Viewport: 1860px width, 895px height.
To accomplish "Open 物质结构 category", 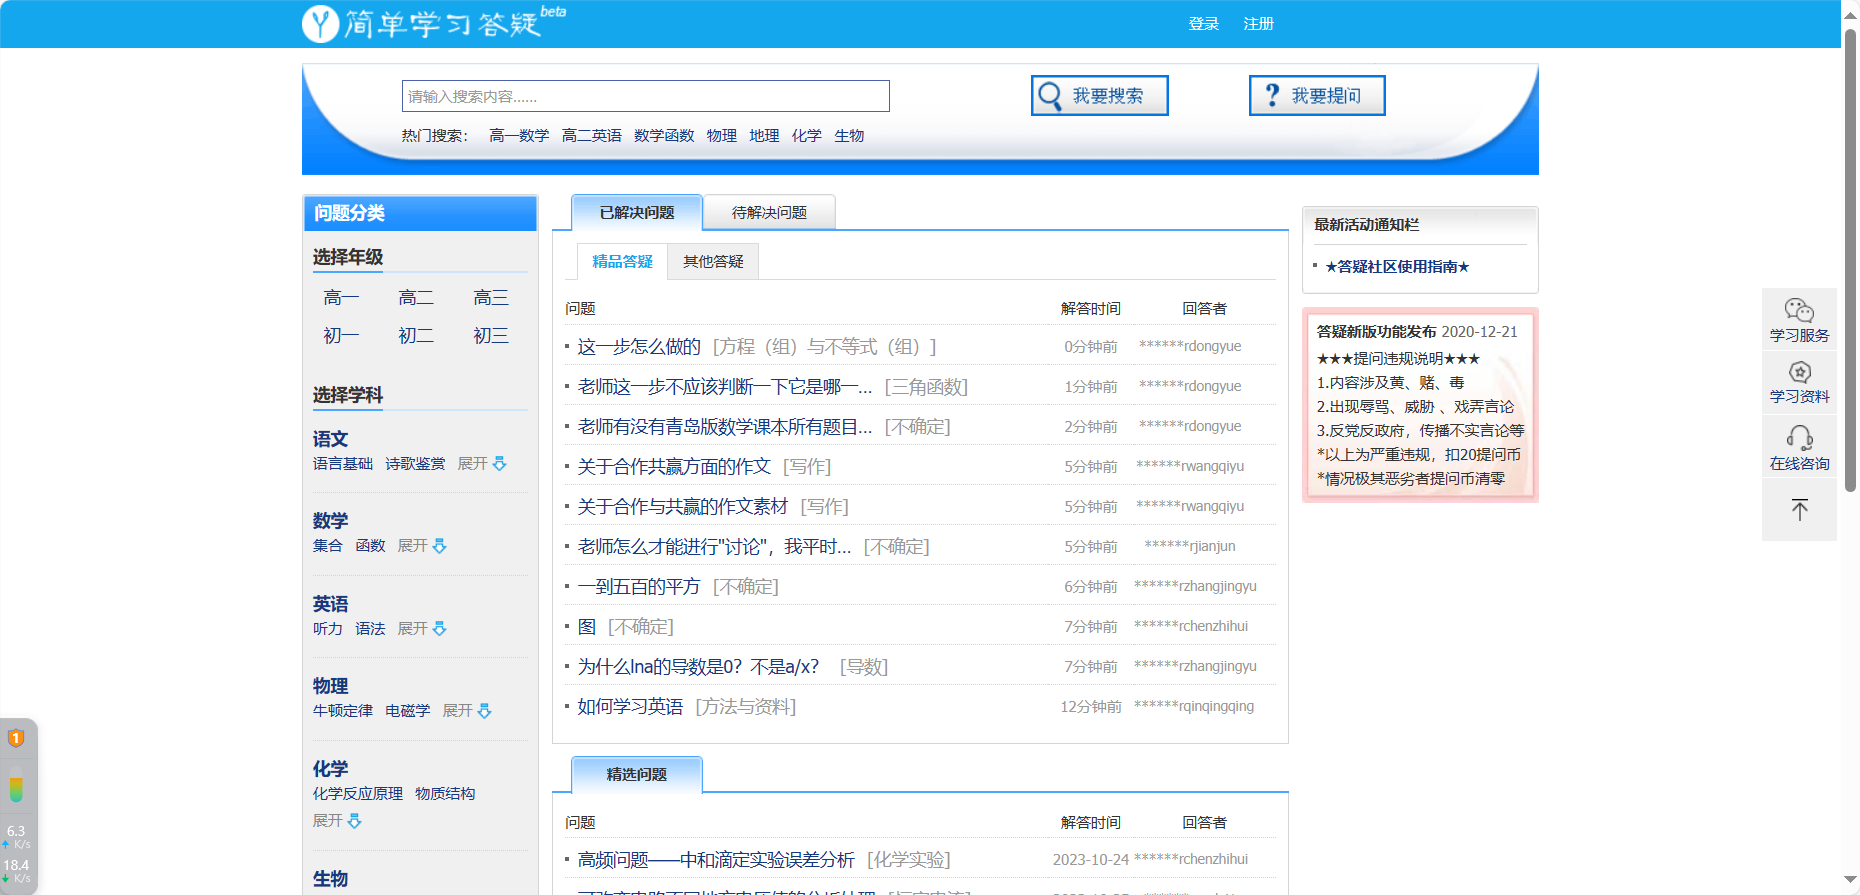I will point(445,794).
